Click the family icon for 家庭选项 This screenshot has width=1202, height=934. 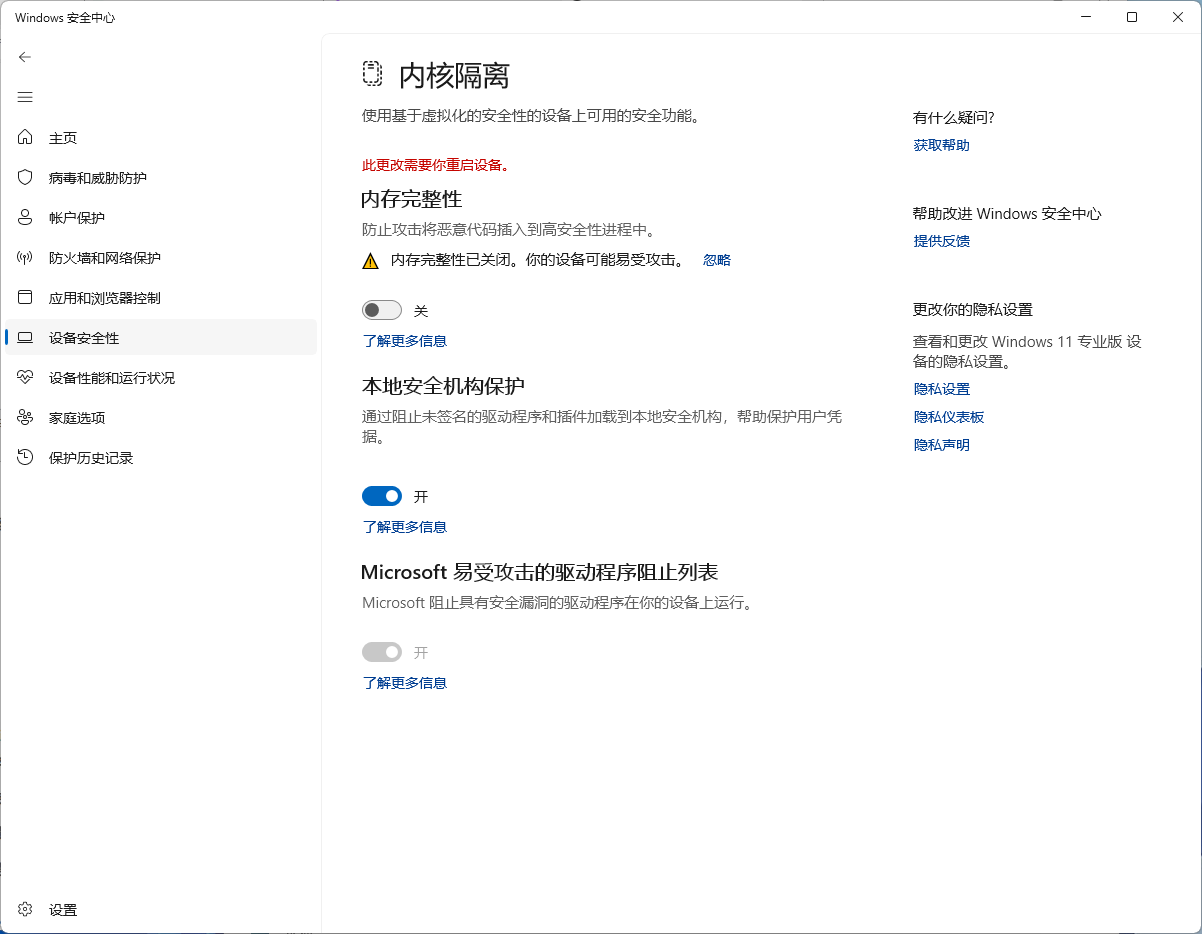pos(26,418)
